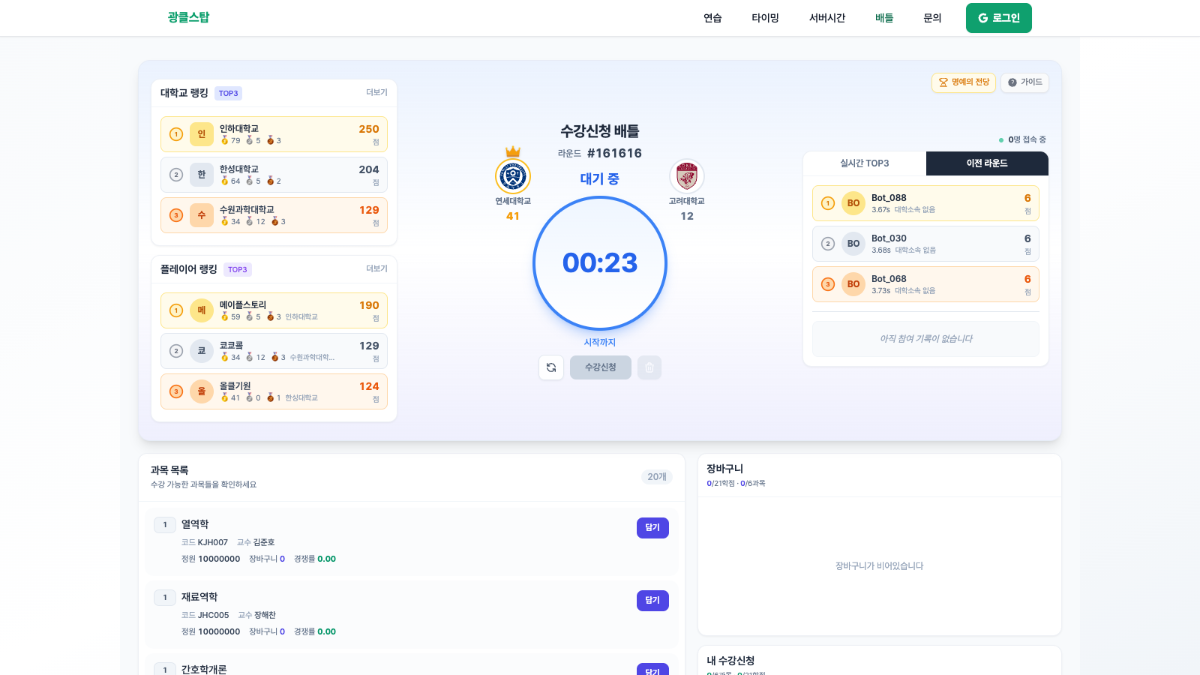The image size is (1200, 675).
Task: Click the 00:23 countdown timer circle
Action: [600, 263]
